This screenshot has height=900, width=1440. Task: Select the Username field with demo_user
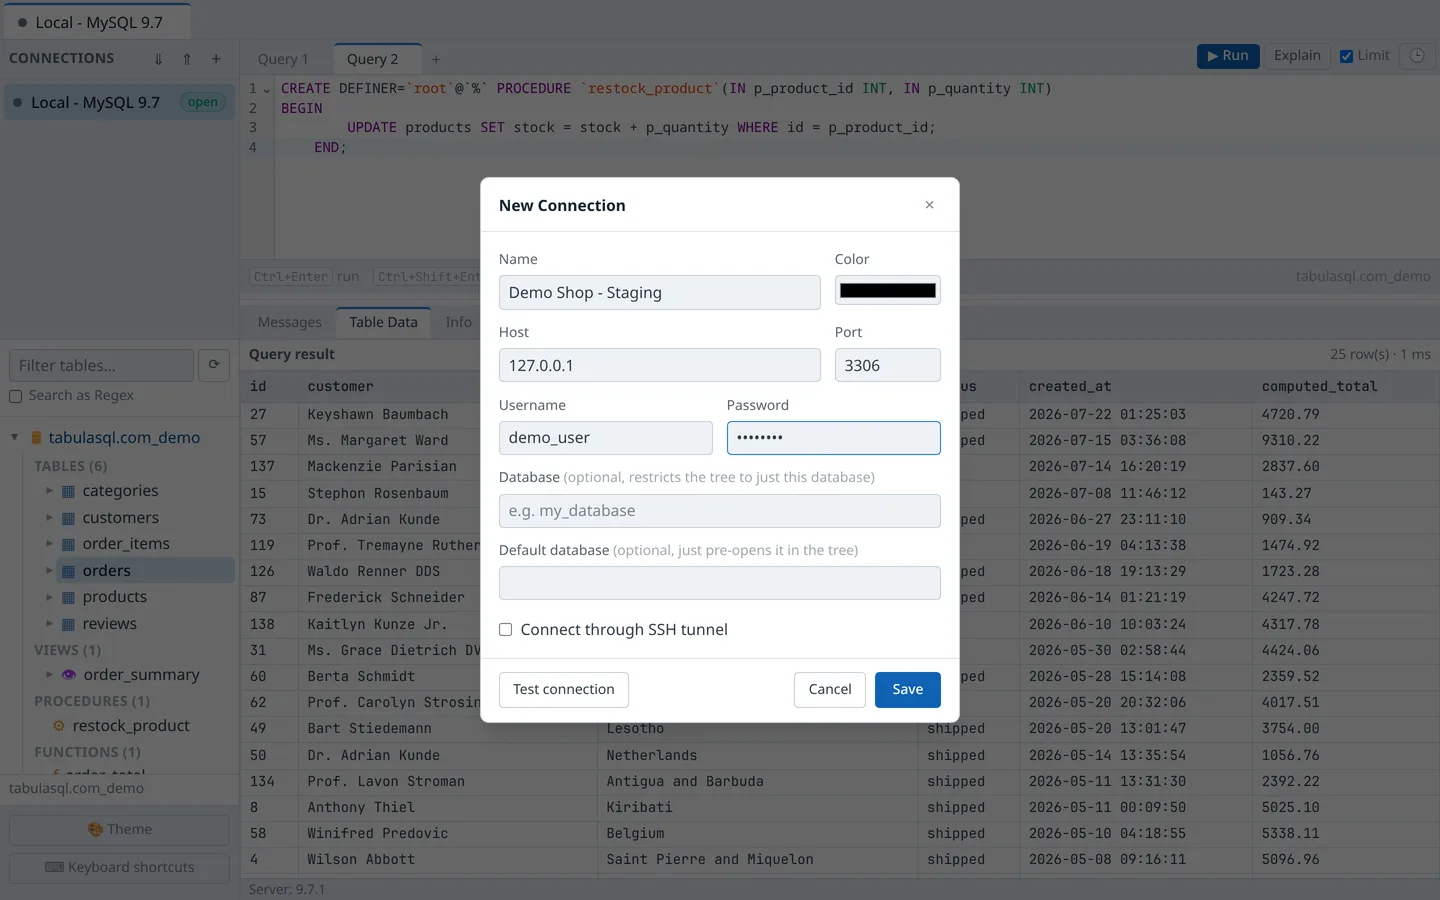(x=605, y=438)
